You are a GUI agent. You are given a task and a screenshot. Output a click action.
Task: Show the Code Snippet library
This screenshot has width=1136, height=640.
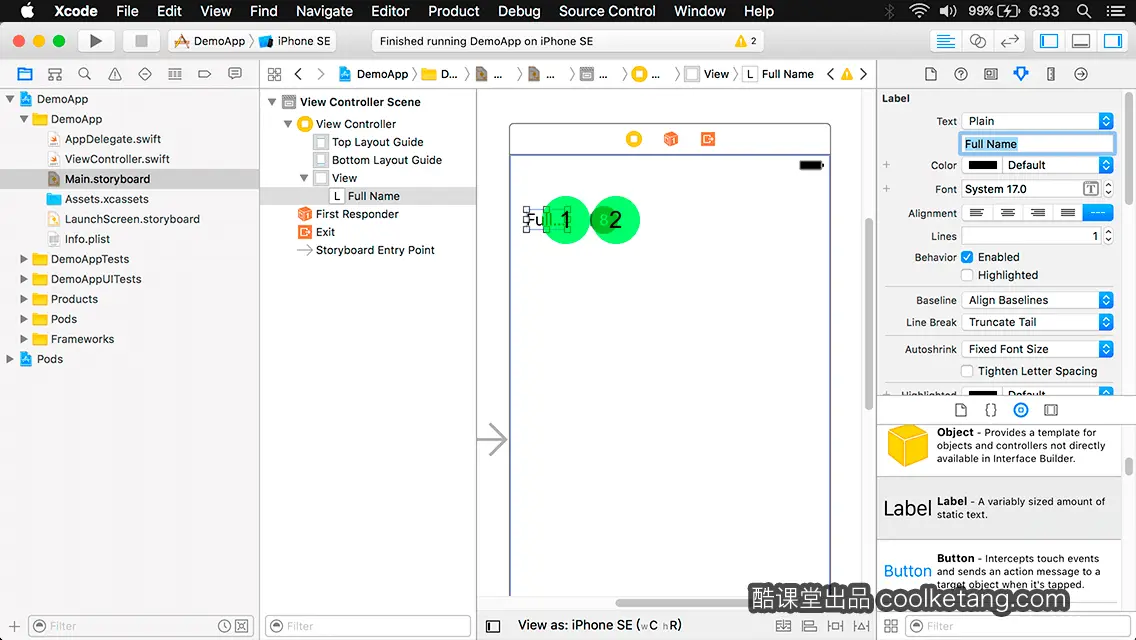tap(990, 410)
